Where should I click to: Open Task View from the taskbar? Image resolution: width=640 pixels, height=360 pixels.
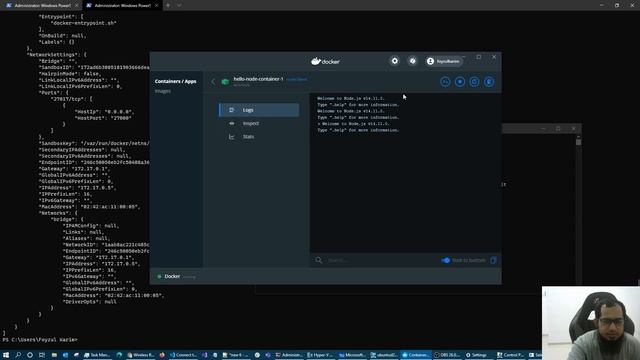point(42,355)
